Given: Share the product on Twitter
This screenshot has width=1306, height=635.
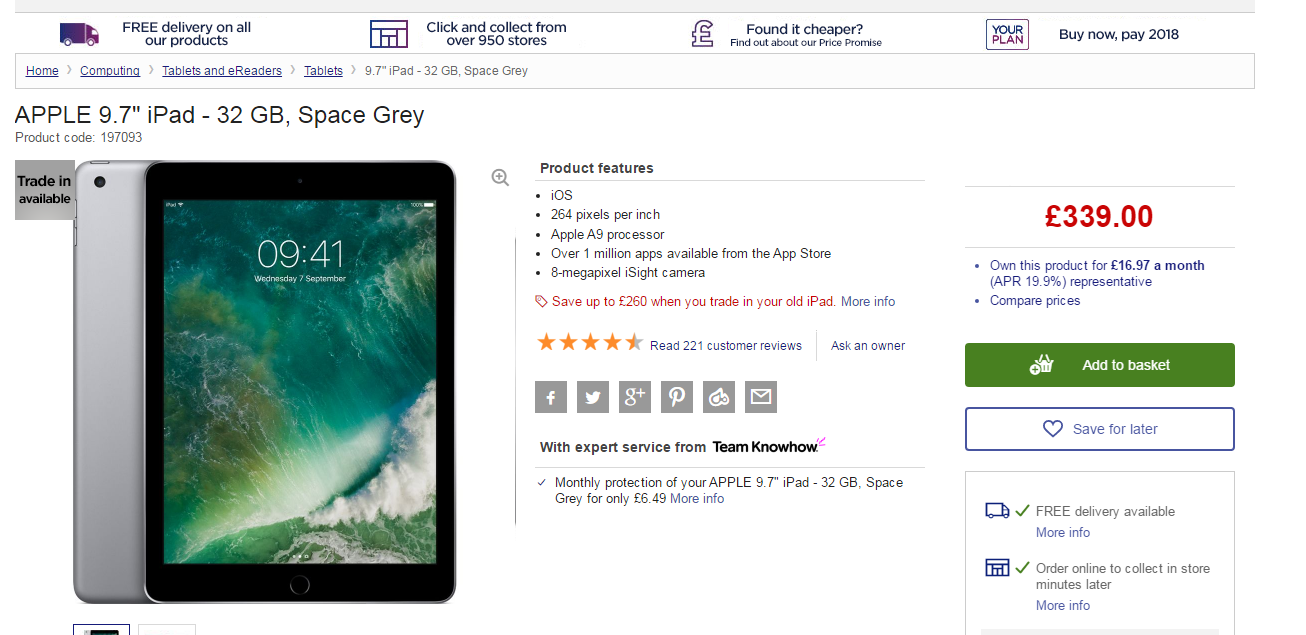Looking at the screenshot, I should [593, 397].
